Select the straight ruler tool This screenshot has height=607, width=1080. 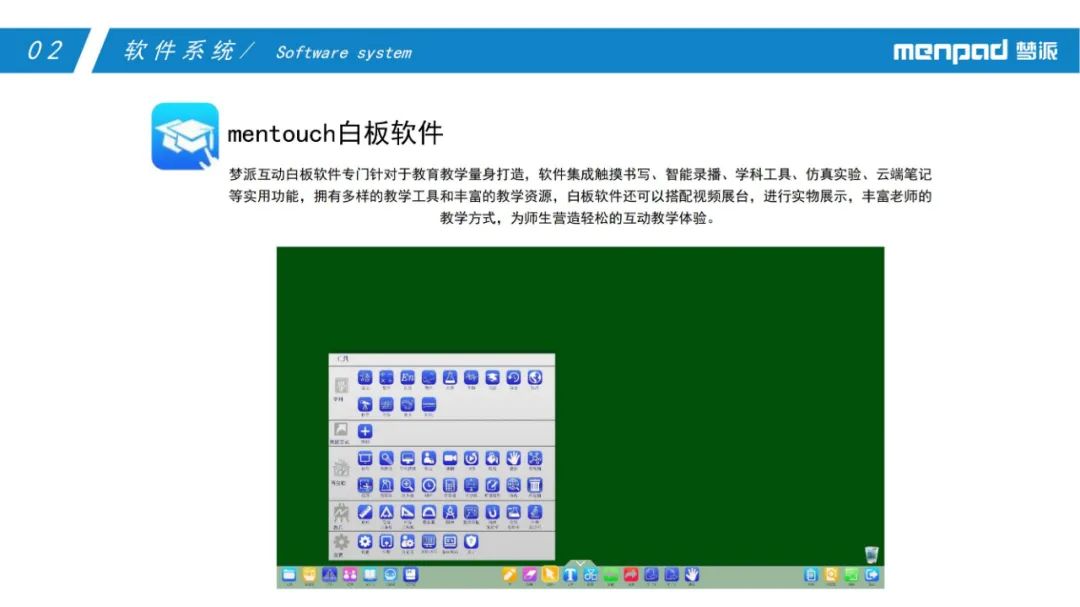tap(365, 512)
